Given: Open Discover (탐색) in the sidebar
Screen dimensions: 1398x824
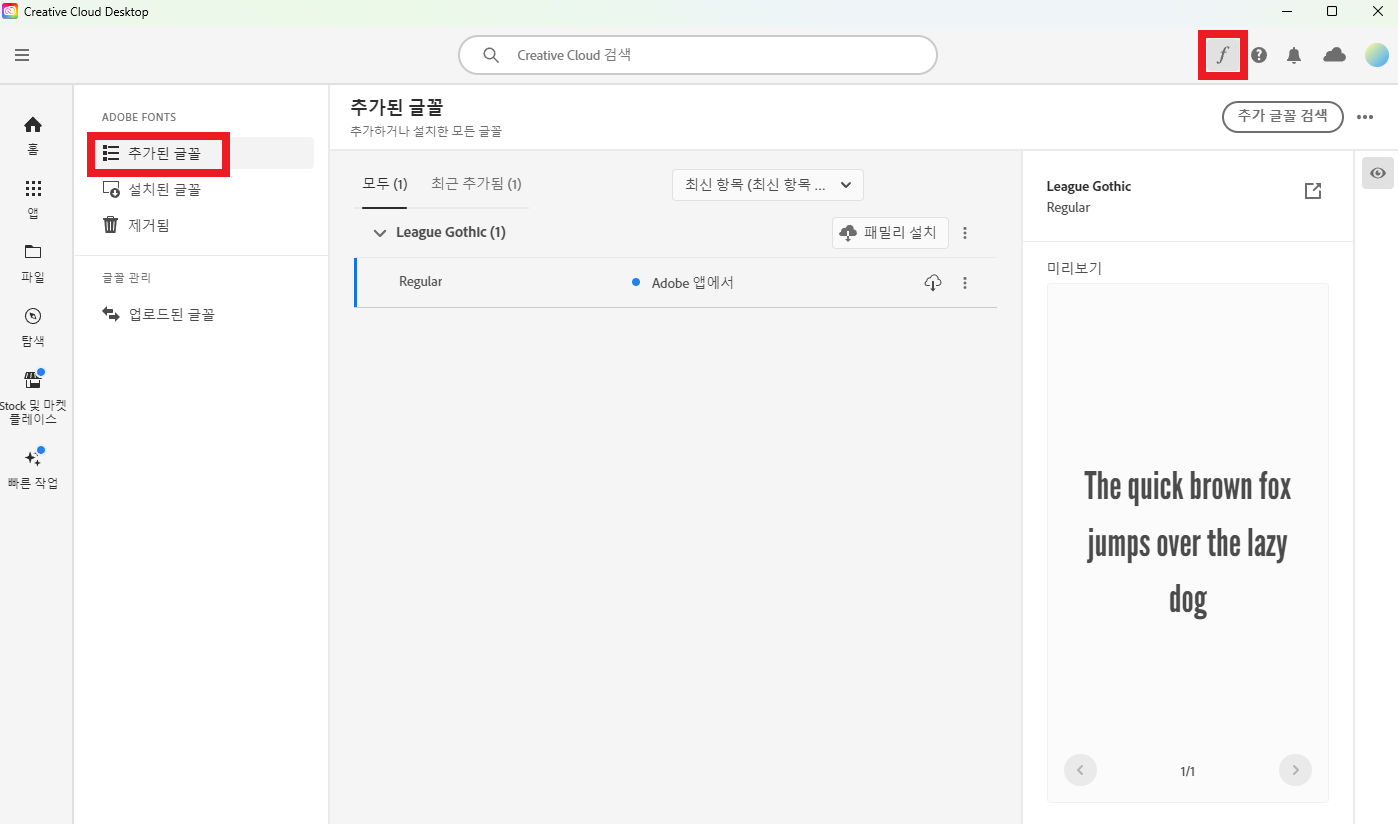Looking at the screenshot, I should 33,327.
